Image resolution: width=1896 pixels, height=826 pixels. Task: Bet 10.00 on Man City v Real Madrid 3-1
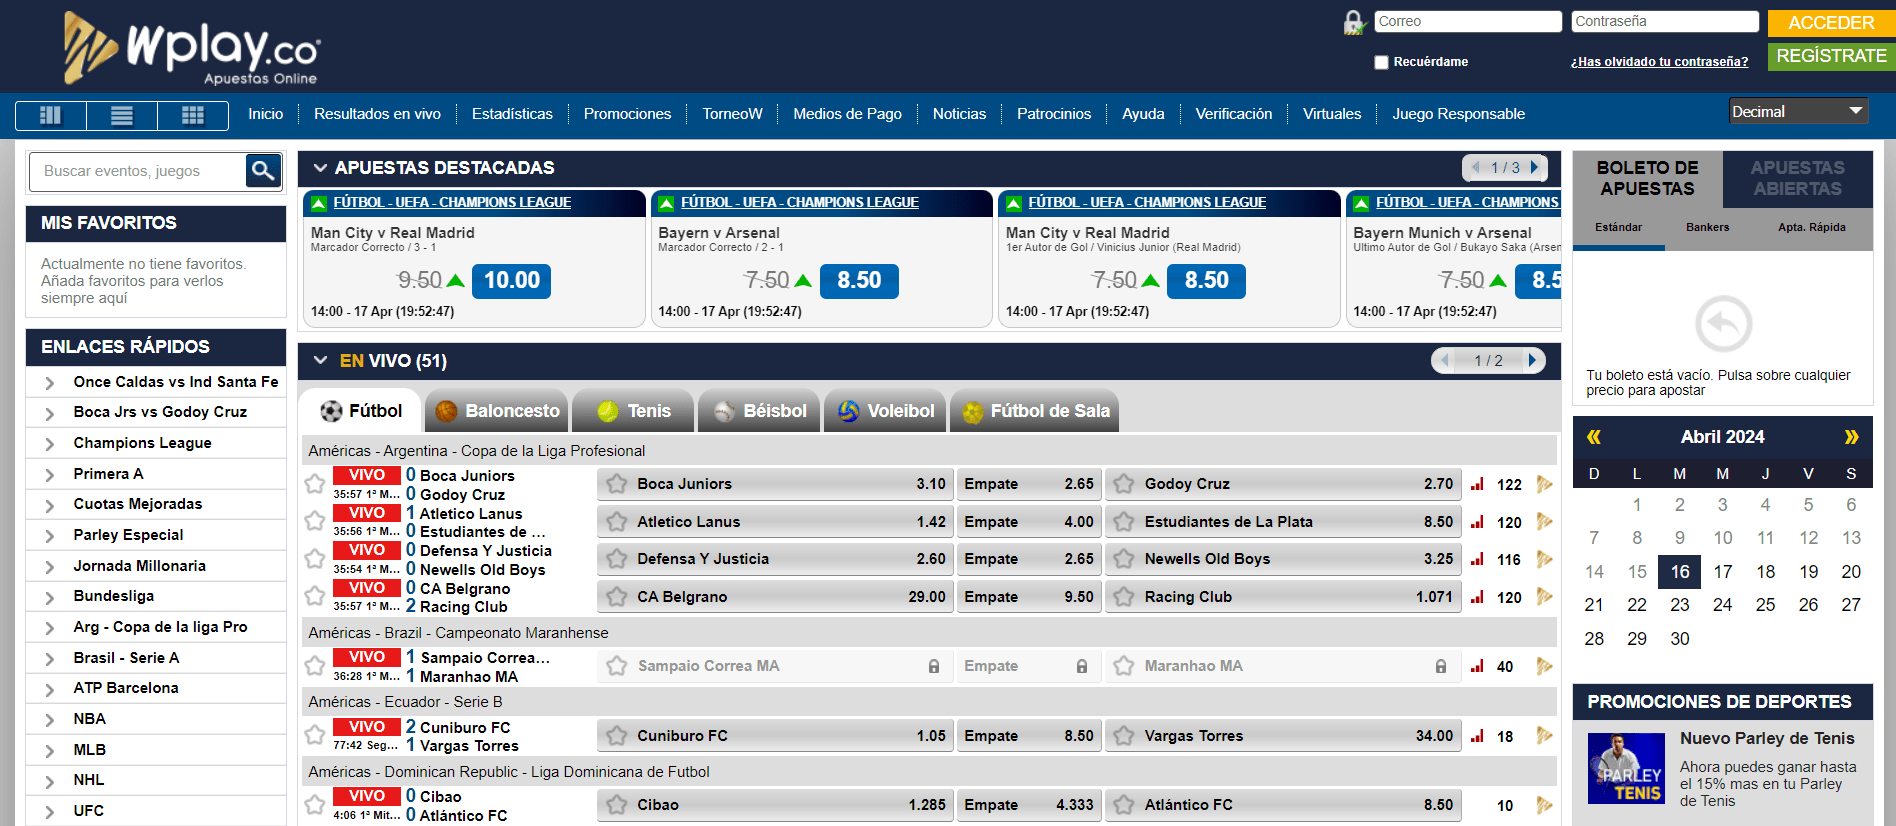(x=511, y=281)
